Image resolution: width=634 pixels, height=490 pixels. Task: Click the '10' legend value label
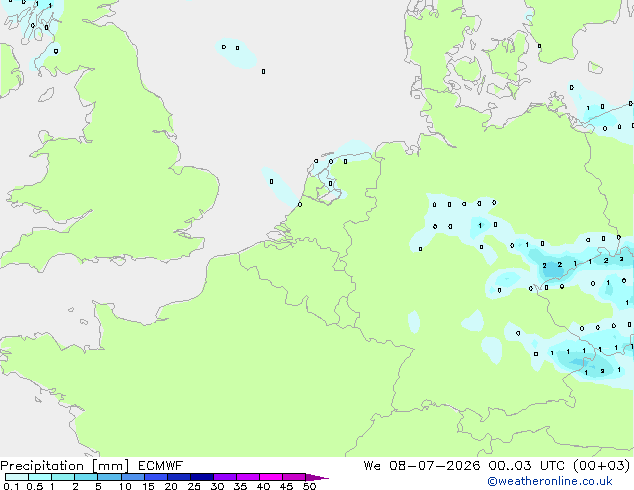[125, 486]
